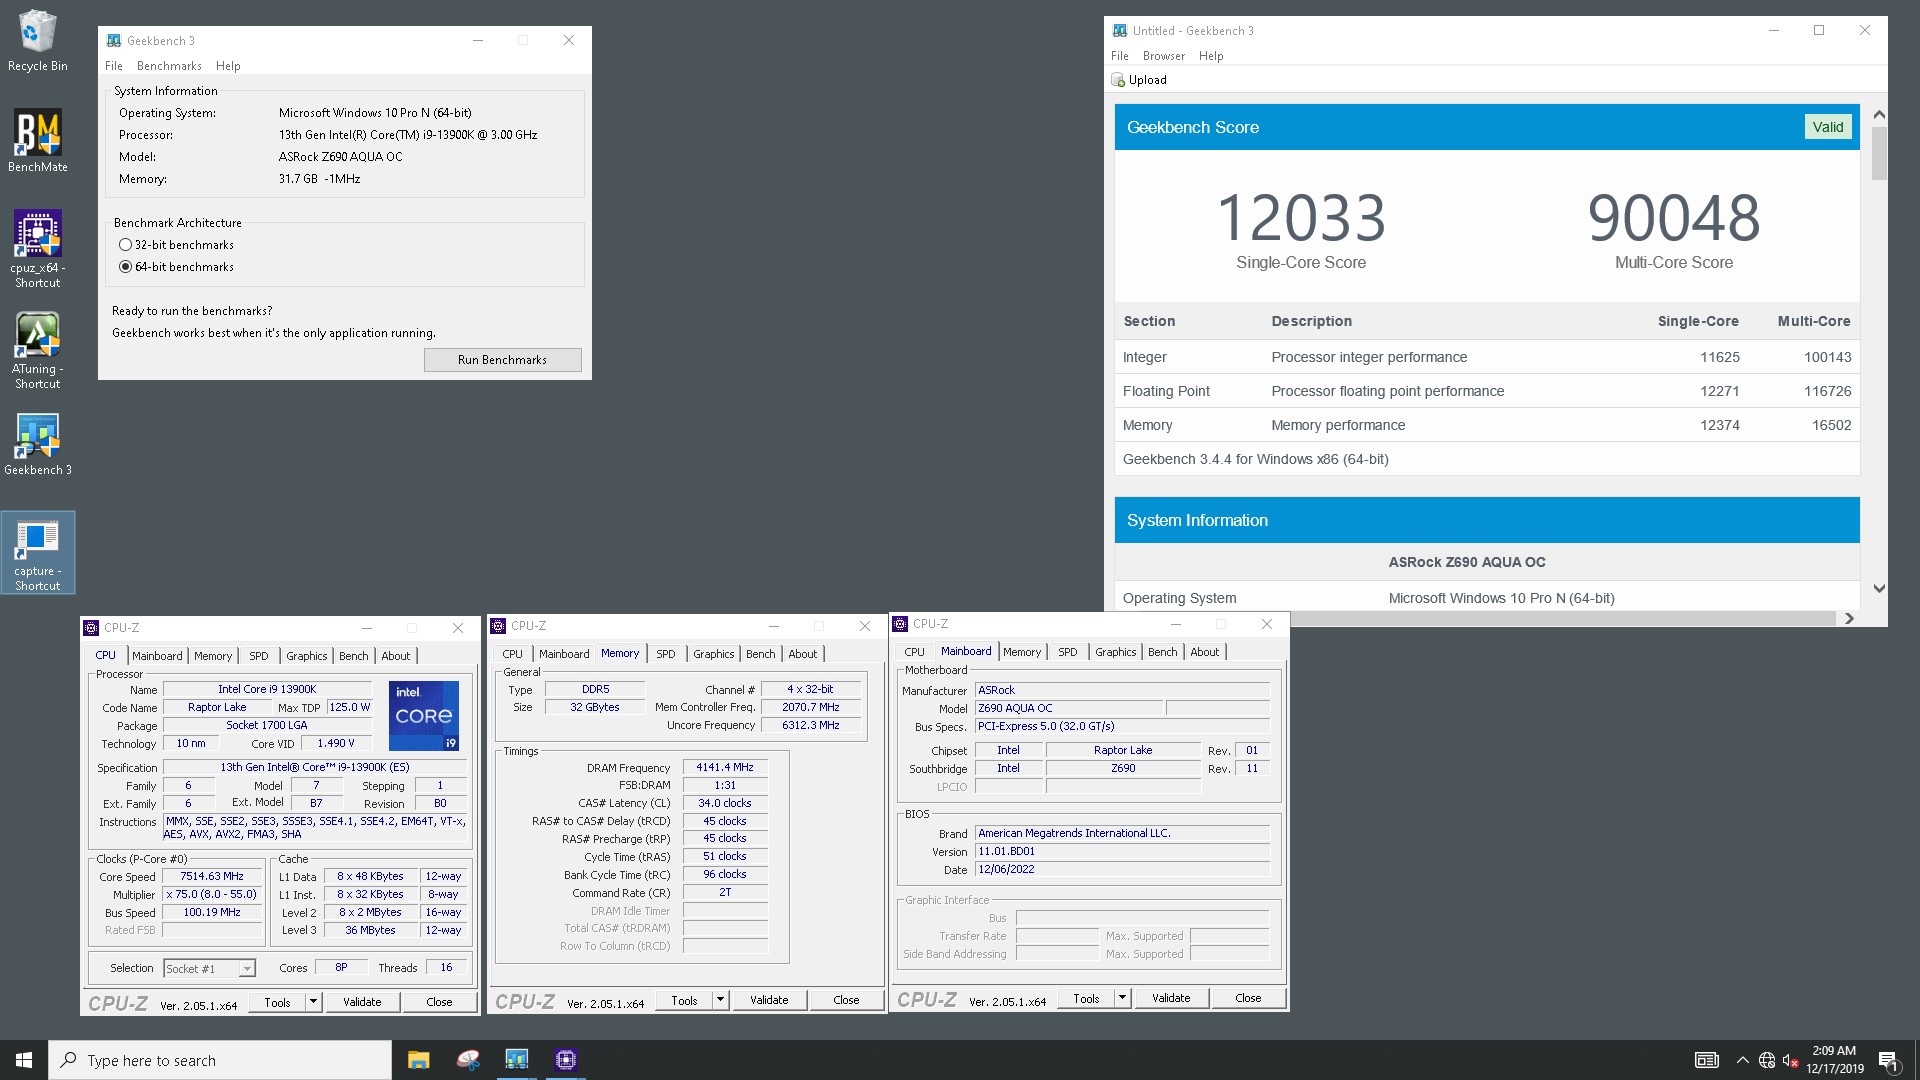Click Geekbench results scroll down arrow
Image resolution: width=1920 pixels, height=1080 pixels.
(x=1879, y=588)
